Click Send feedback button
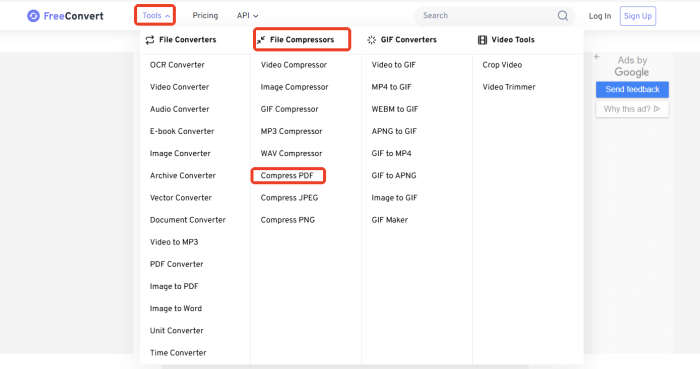The width and height of the screenshot is (700, 369). (632, 89)
